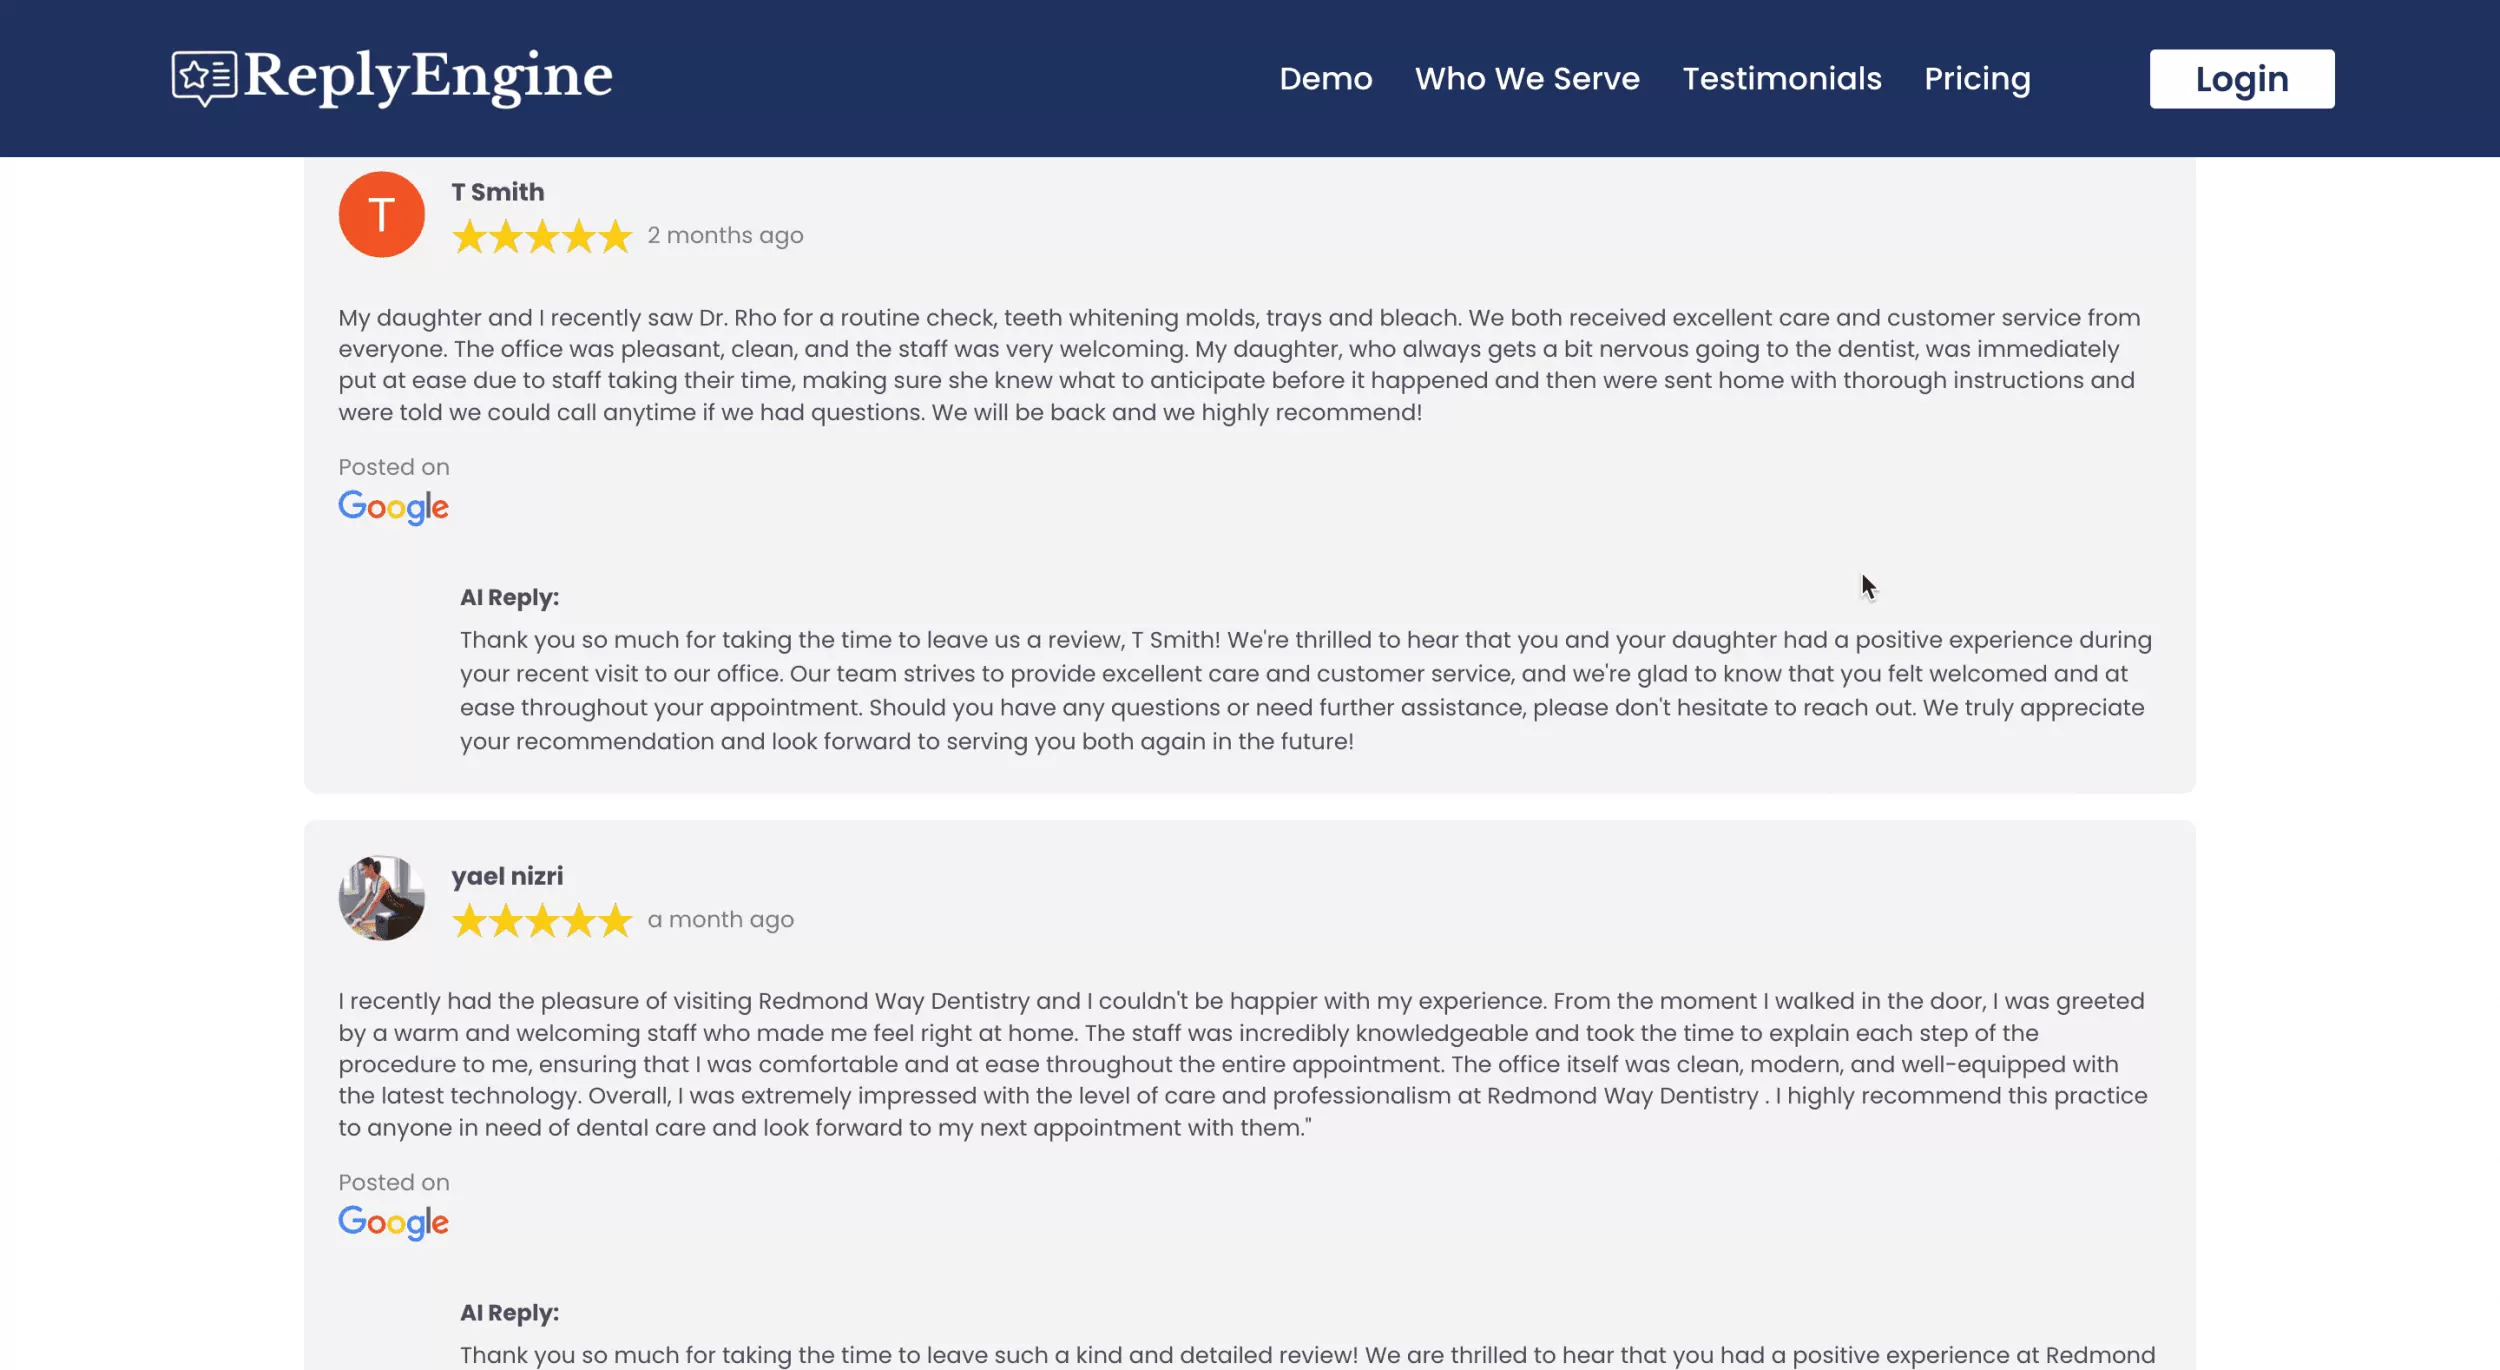Click Google logo under yael nizri's review
Viewport: 2500px width, 1370px height.
click(393, 1222)
